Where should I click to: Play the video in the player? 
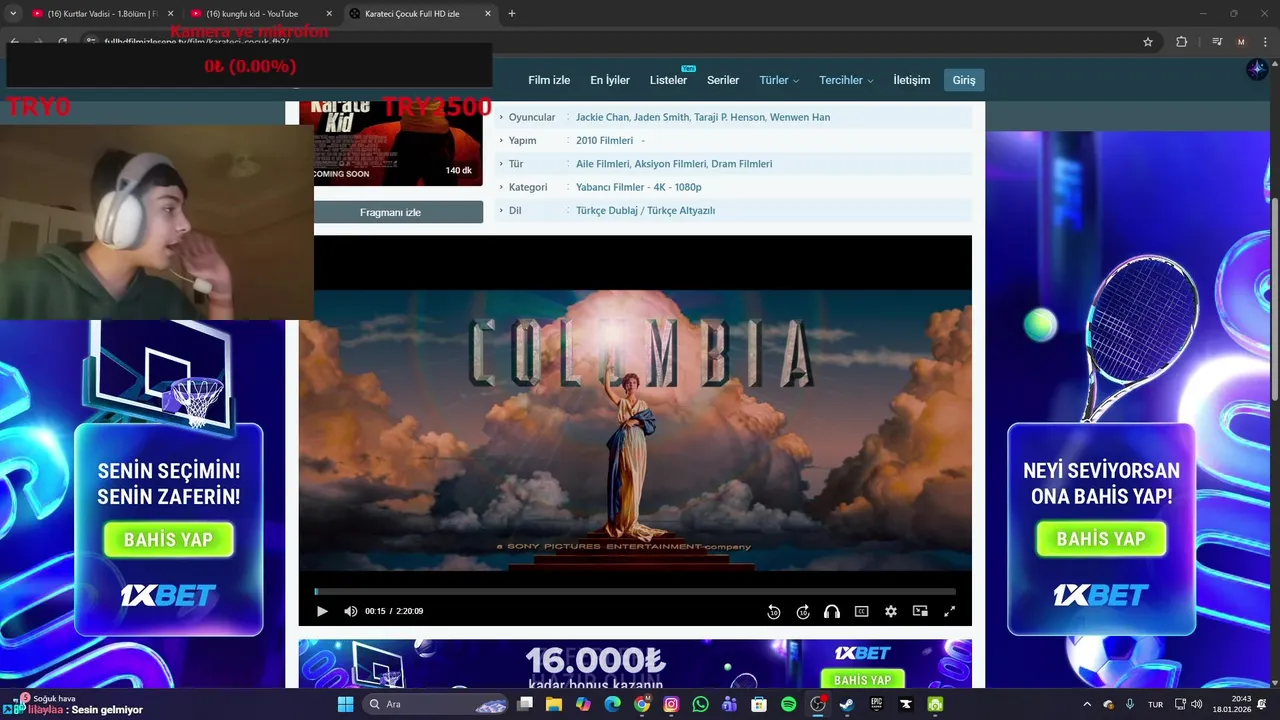[x=322, y=611]
